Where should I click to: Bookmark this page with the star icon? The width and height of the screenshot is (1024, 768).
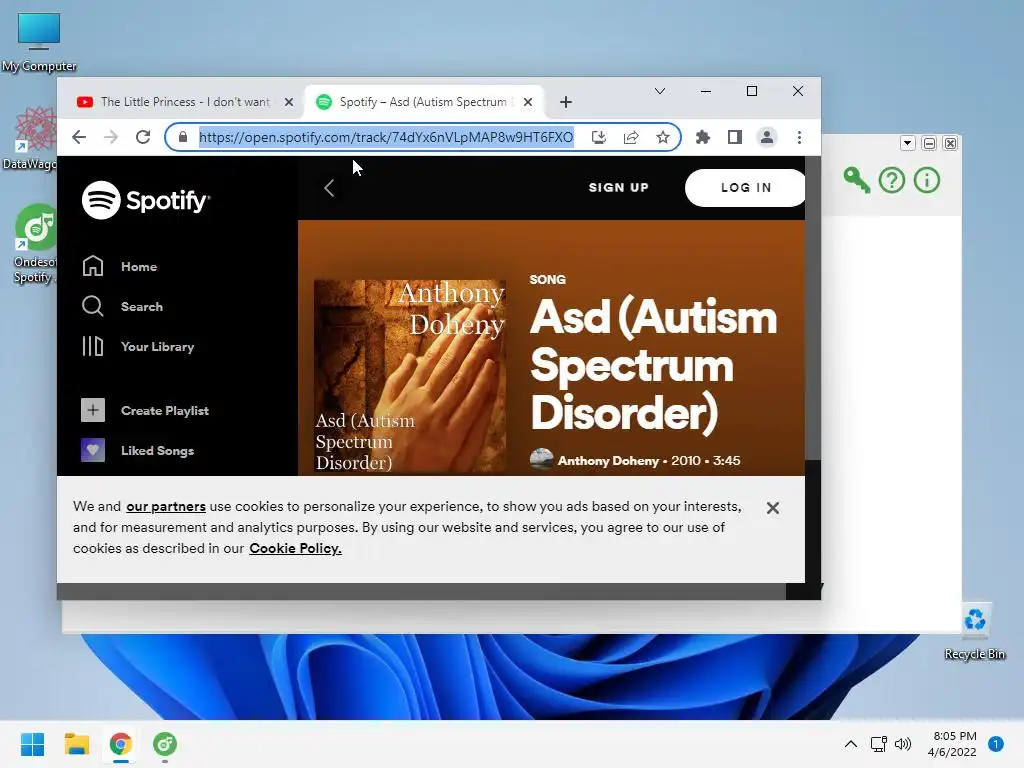click(663, 137)
